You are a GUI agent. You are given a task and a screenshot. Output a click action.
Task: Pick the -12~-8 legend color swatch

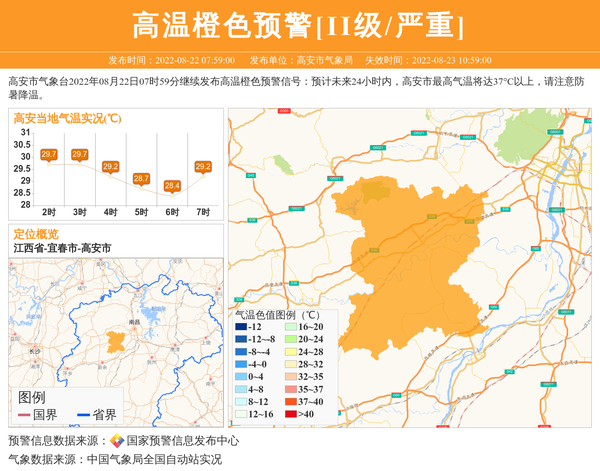coord(241,339)
